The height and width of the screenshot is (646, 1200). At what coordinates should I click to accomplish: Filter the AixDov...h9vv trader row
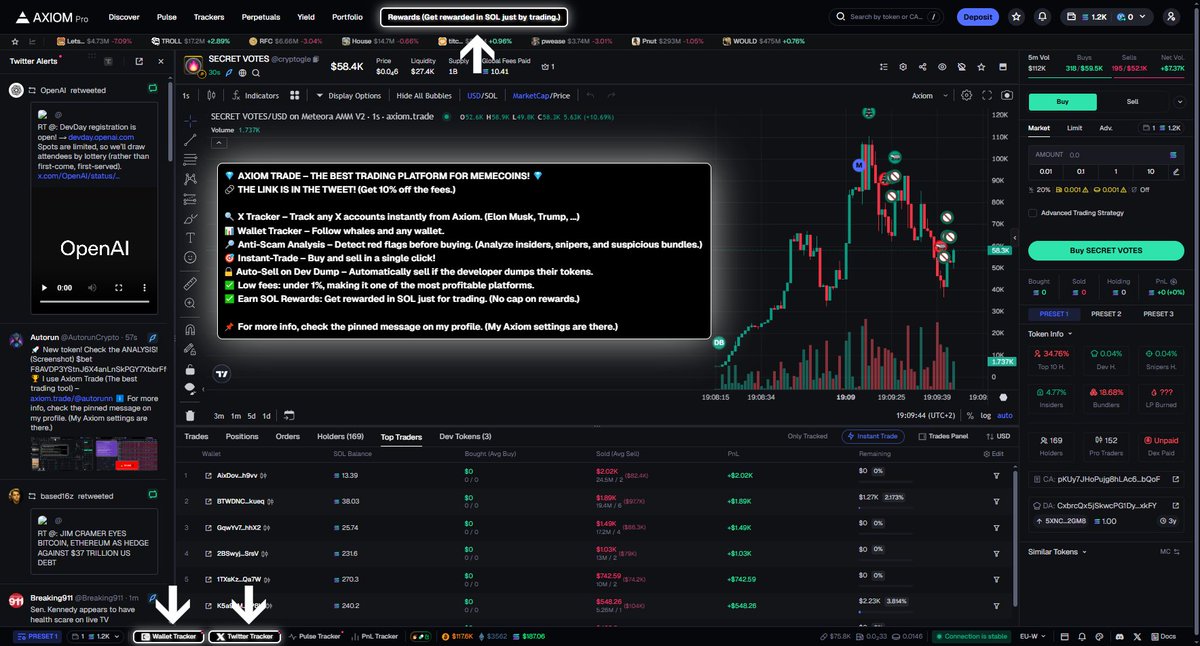click(x=996, y=475)
